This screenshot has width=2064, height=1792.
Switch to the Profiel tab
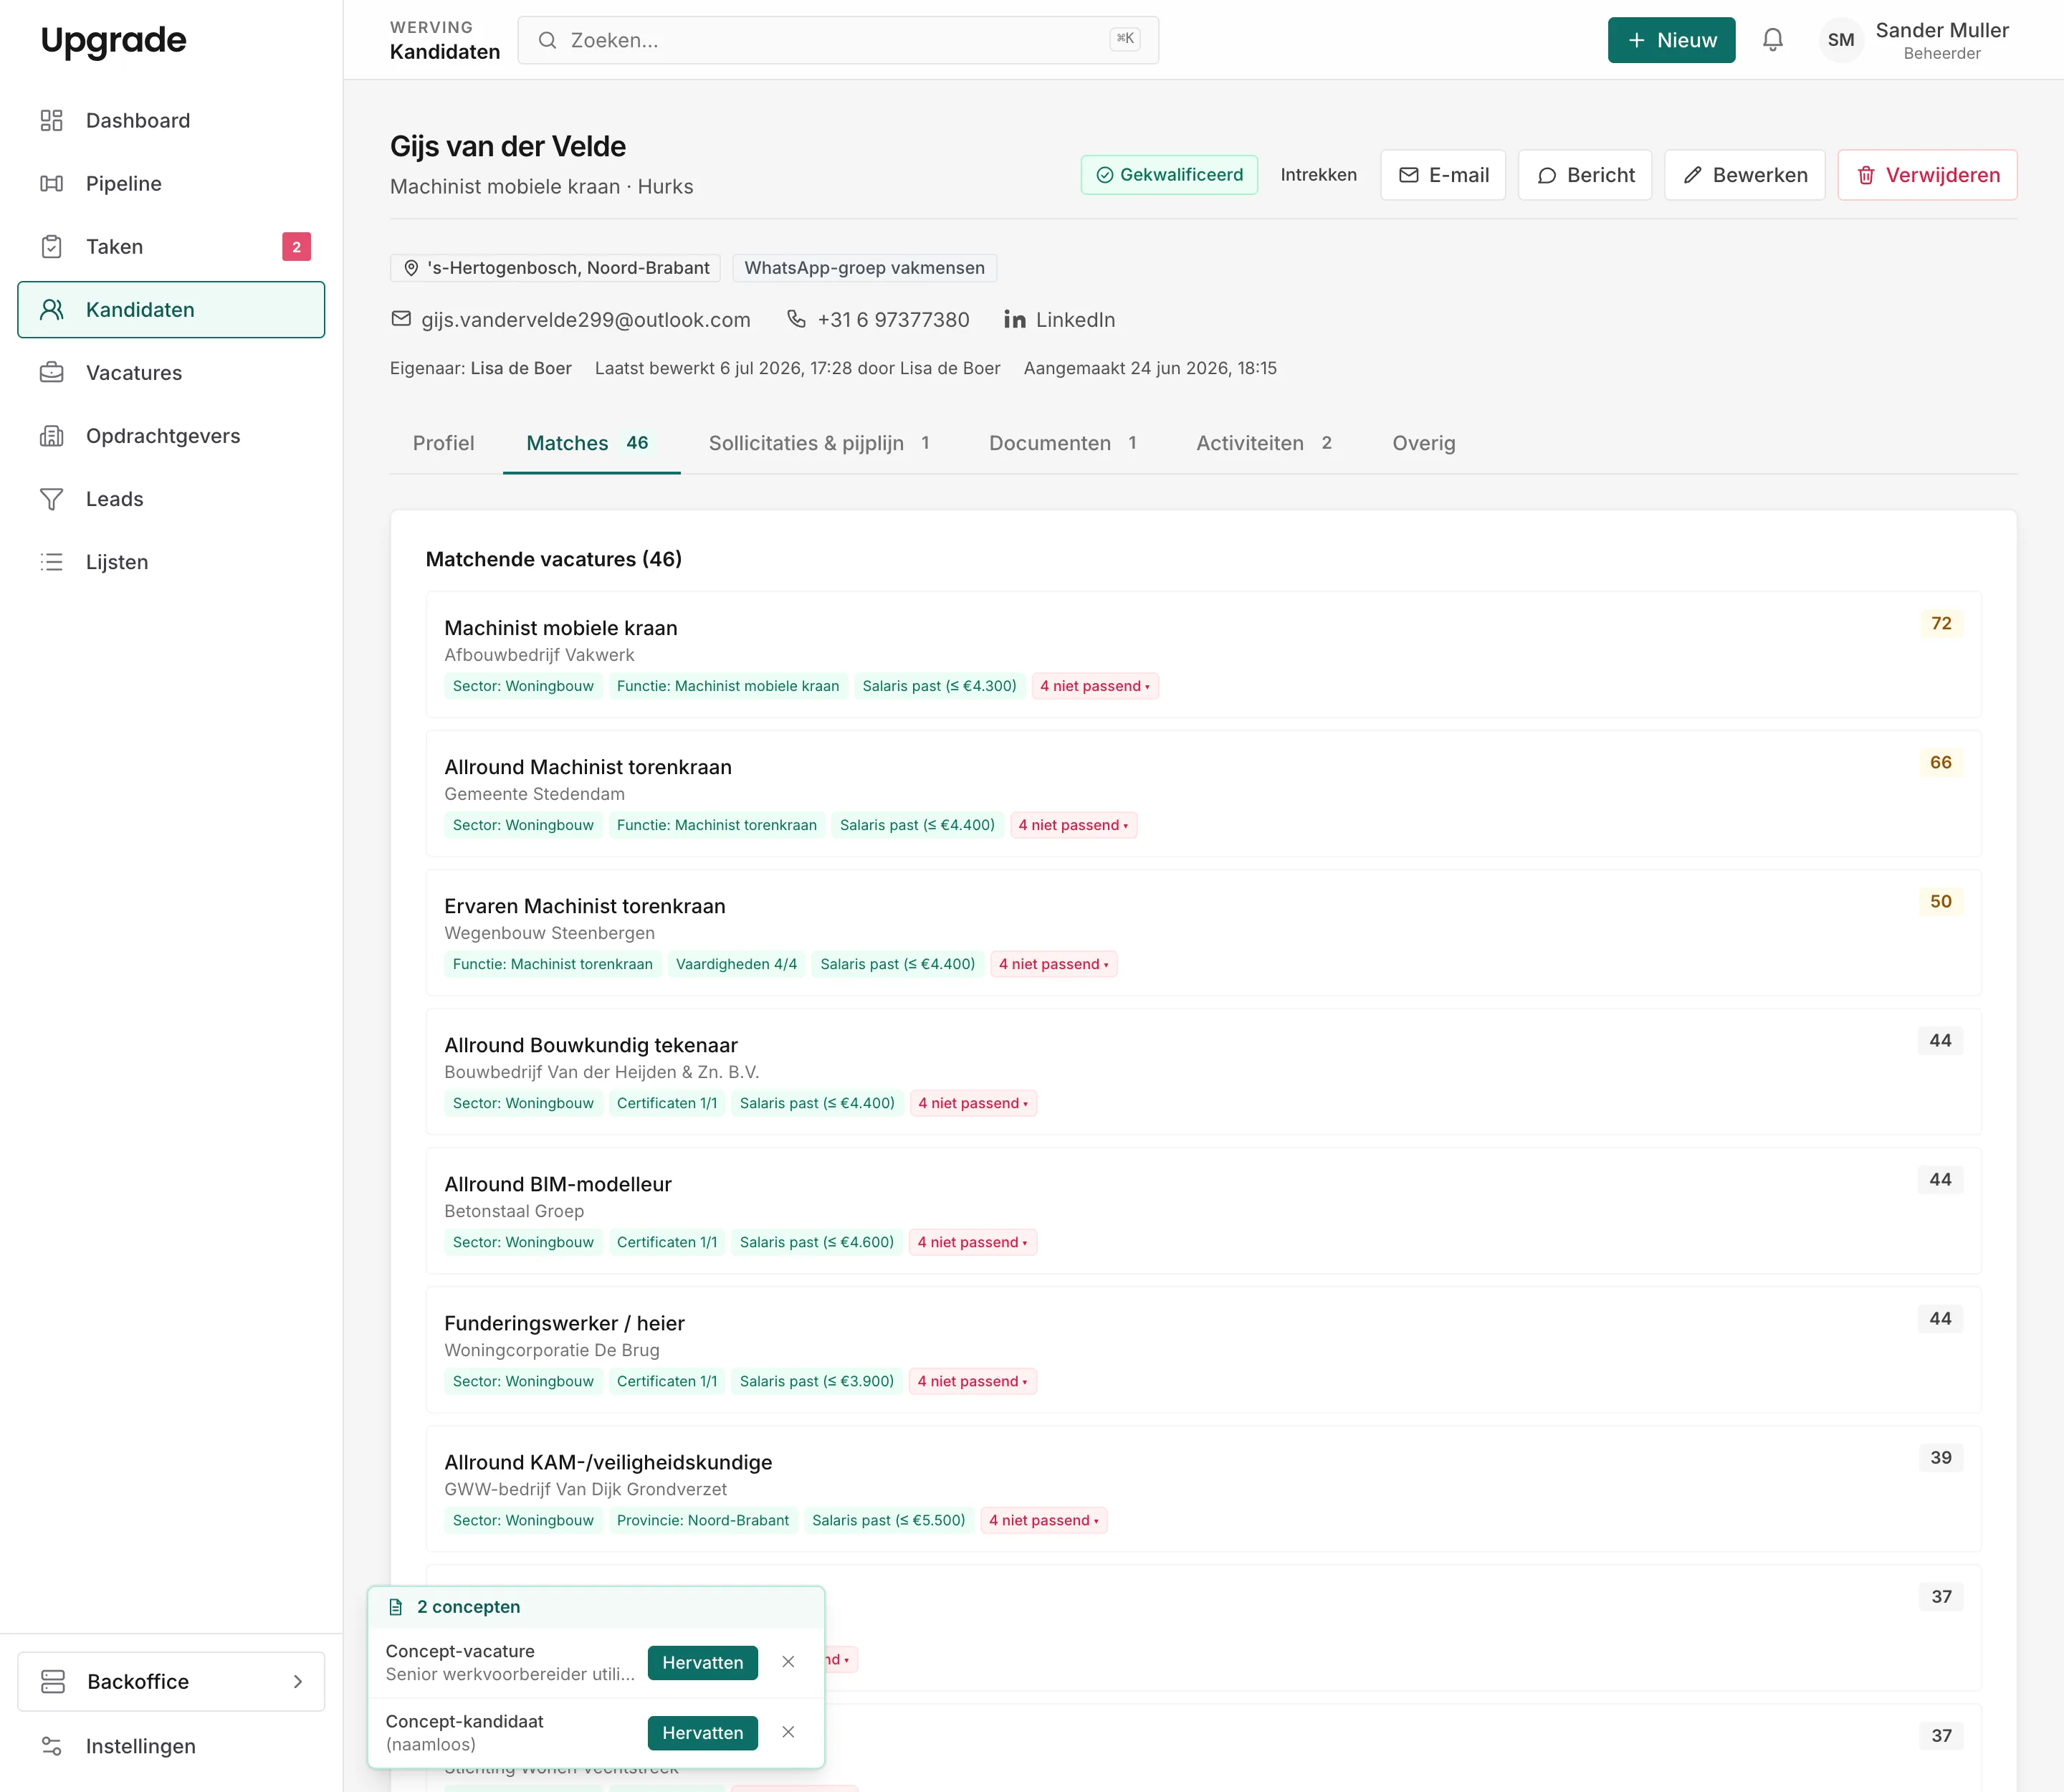pyautogui.click(x=443, y=443)
